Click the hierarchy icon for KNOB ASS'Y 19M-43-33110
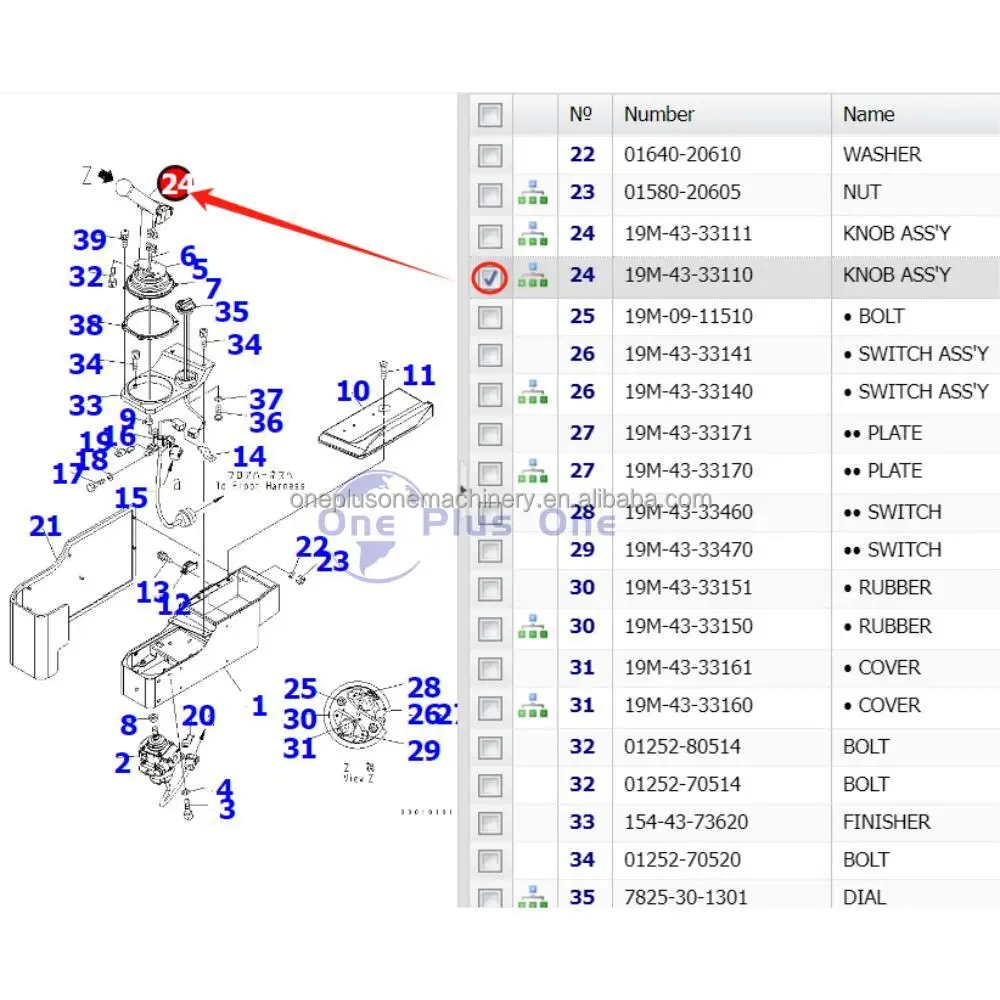The width and height of the screenshot is (1000, 1000). coord(533,275)
